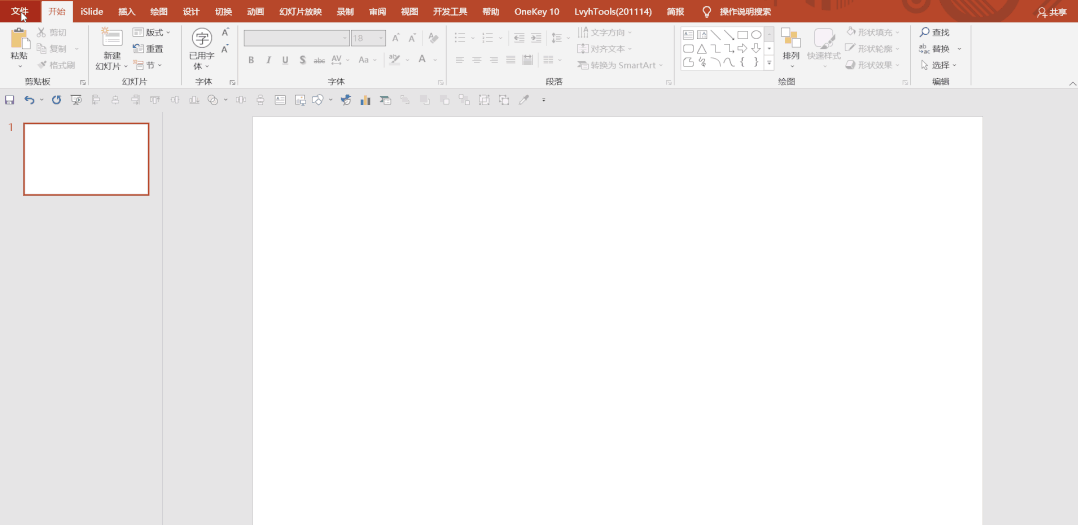
Task: Select the triangle shape in the shapes gallery
Action: click(702, 49)
